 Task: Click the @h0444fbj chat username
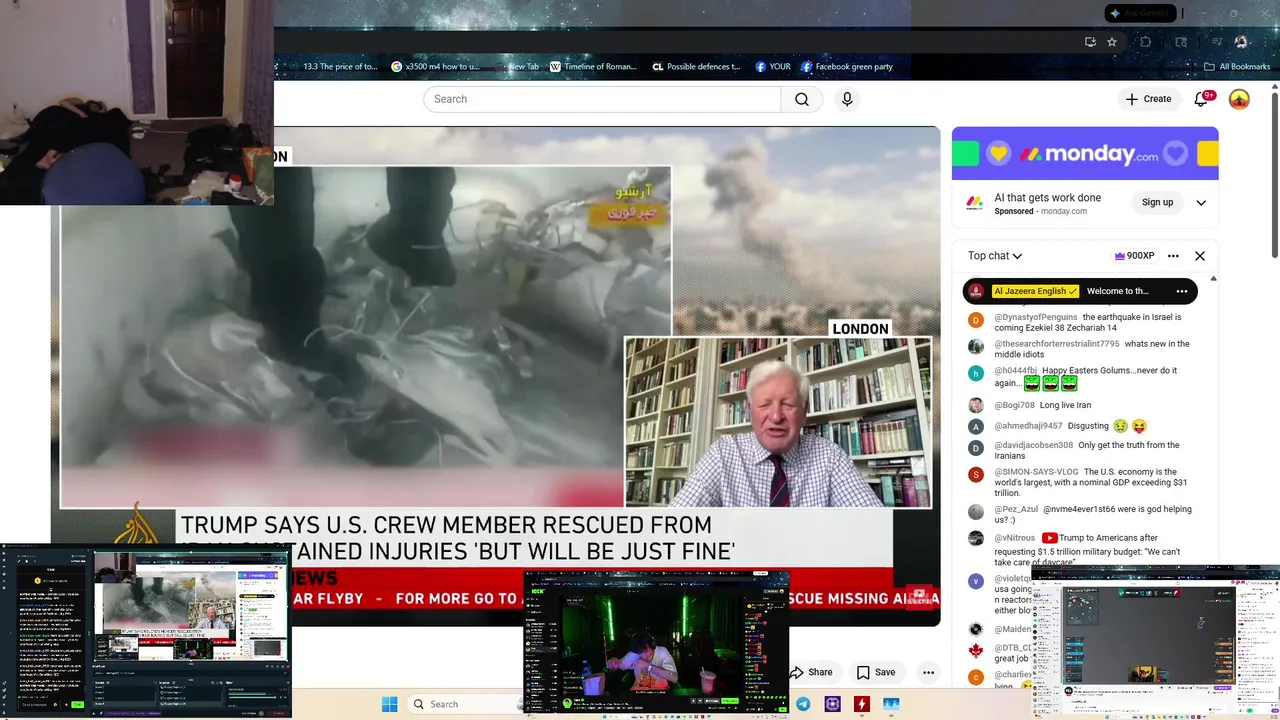[x=1016, y=371]
